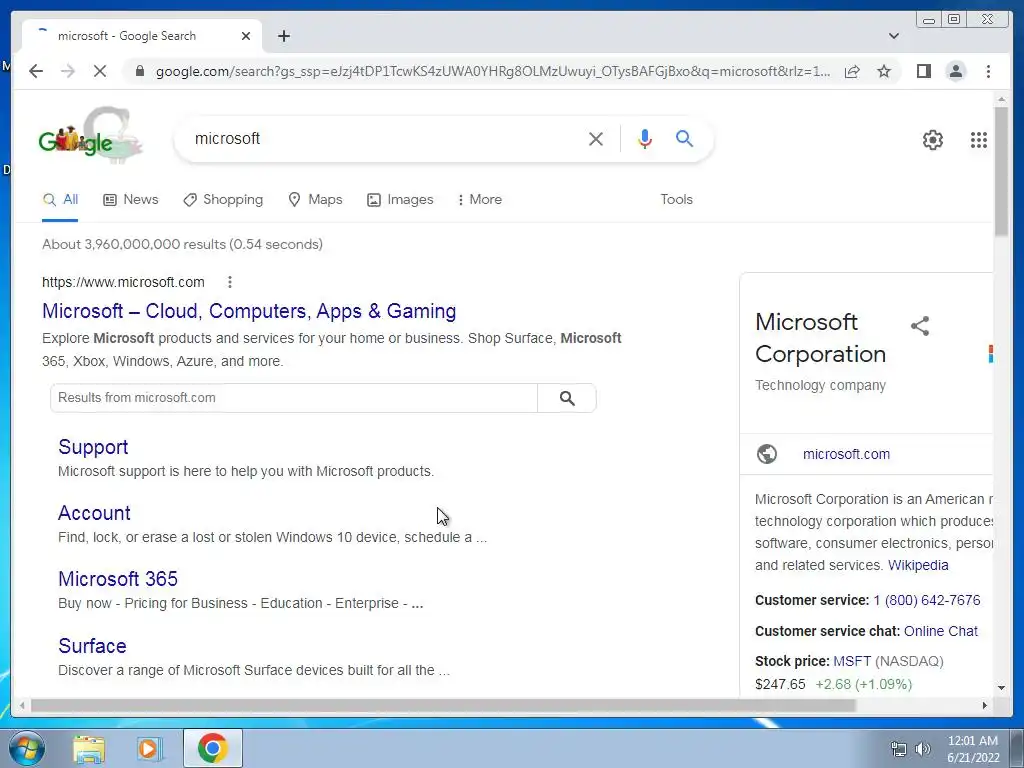Select the All results tab
This screenshot has width=1024, height=768.
coord(60,200)
